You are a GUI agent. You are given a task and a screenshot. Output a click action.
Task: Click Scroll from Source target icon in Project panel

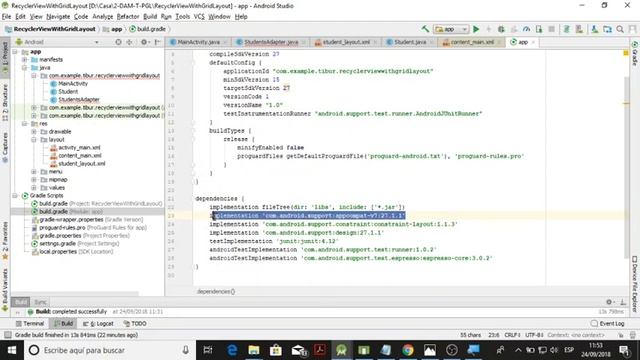[118, 42]
